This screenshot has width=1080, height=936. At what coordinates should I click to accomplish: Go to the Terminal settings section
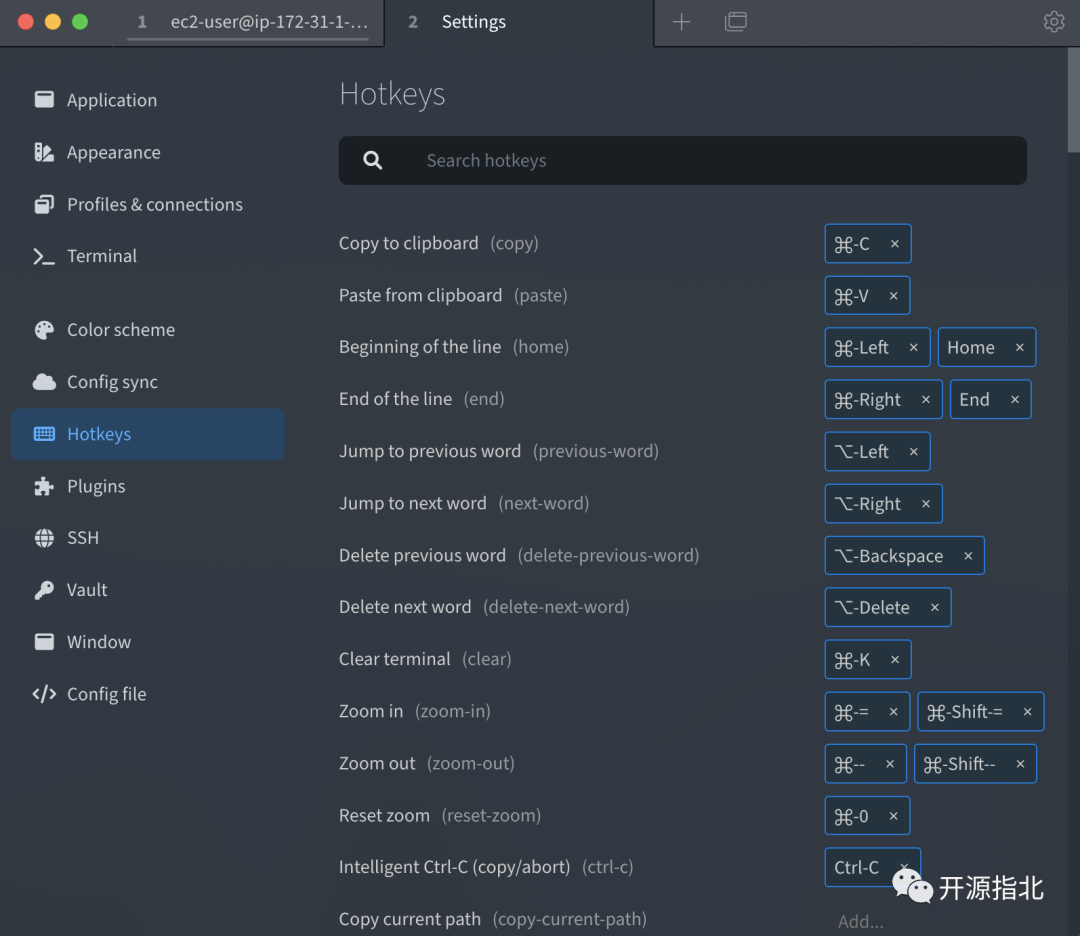[x=101, y=256]
